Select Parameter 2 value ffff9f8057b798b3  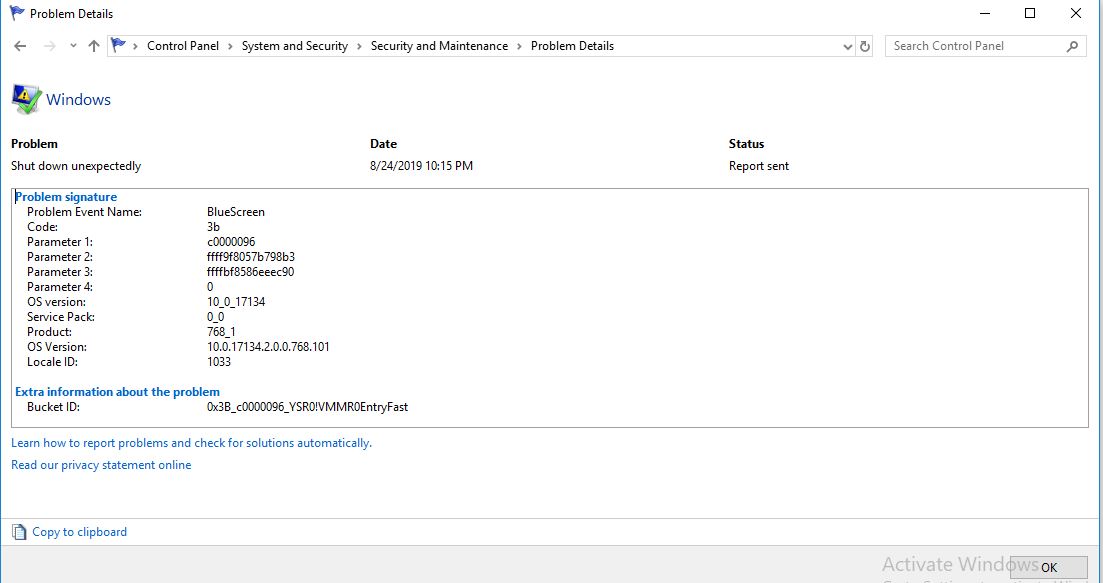click(x=250, y=257)
